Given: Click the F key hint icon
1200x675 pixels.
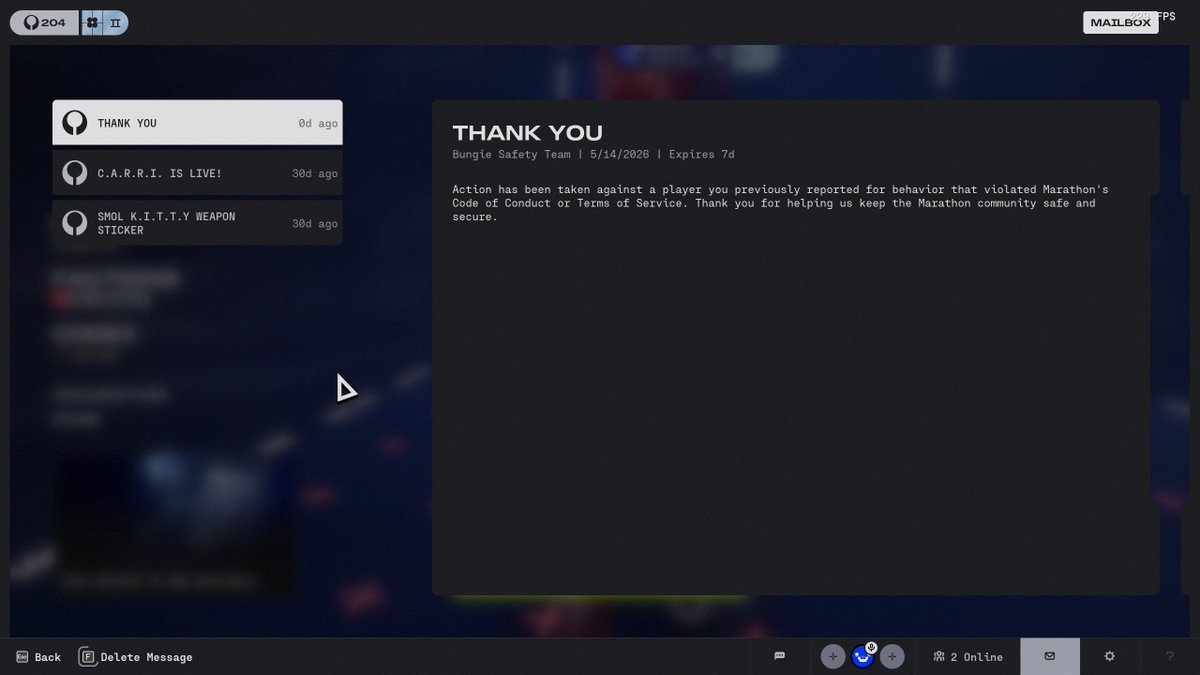Looking at the screenshot, I should click(88, 657).
